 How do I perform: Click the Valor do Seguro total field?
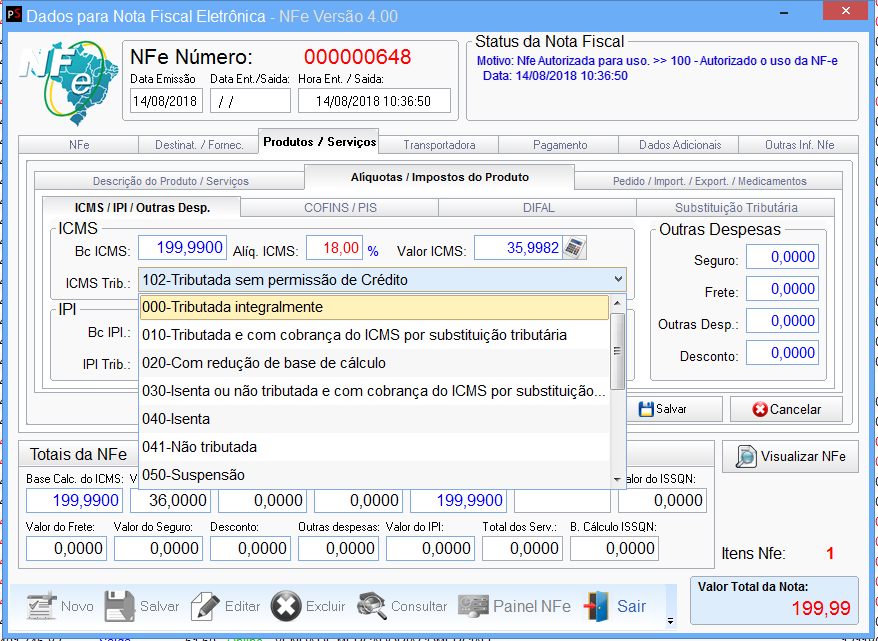point(158,548)
